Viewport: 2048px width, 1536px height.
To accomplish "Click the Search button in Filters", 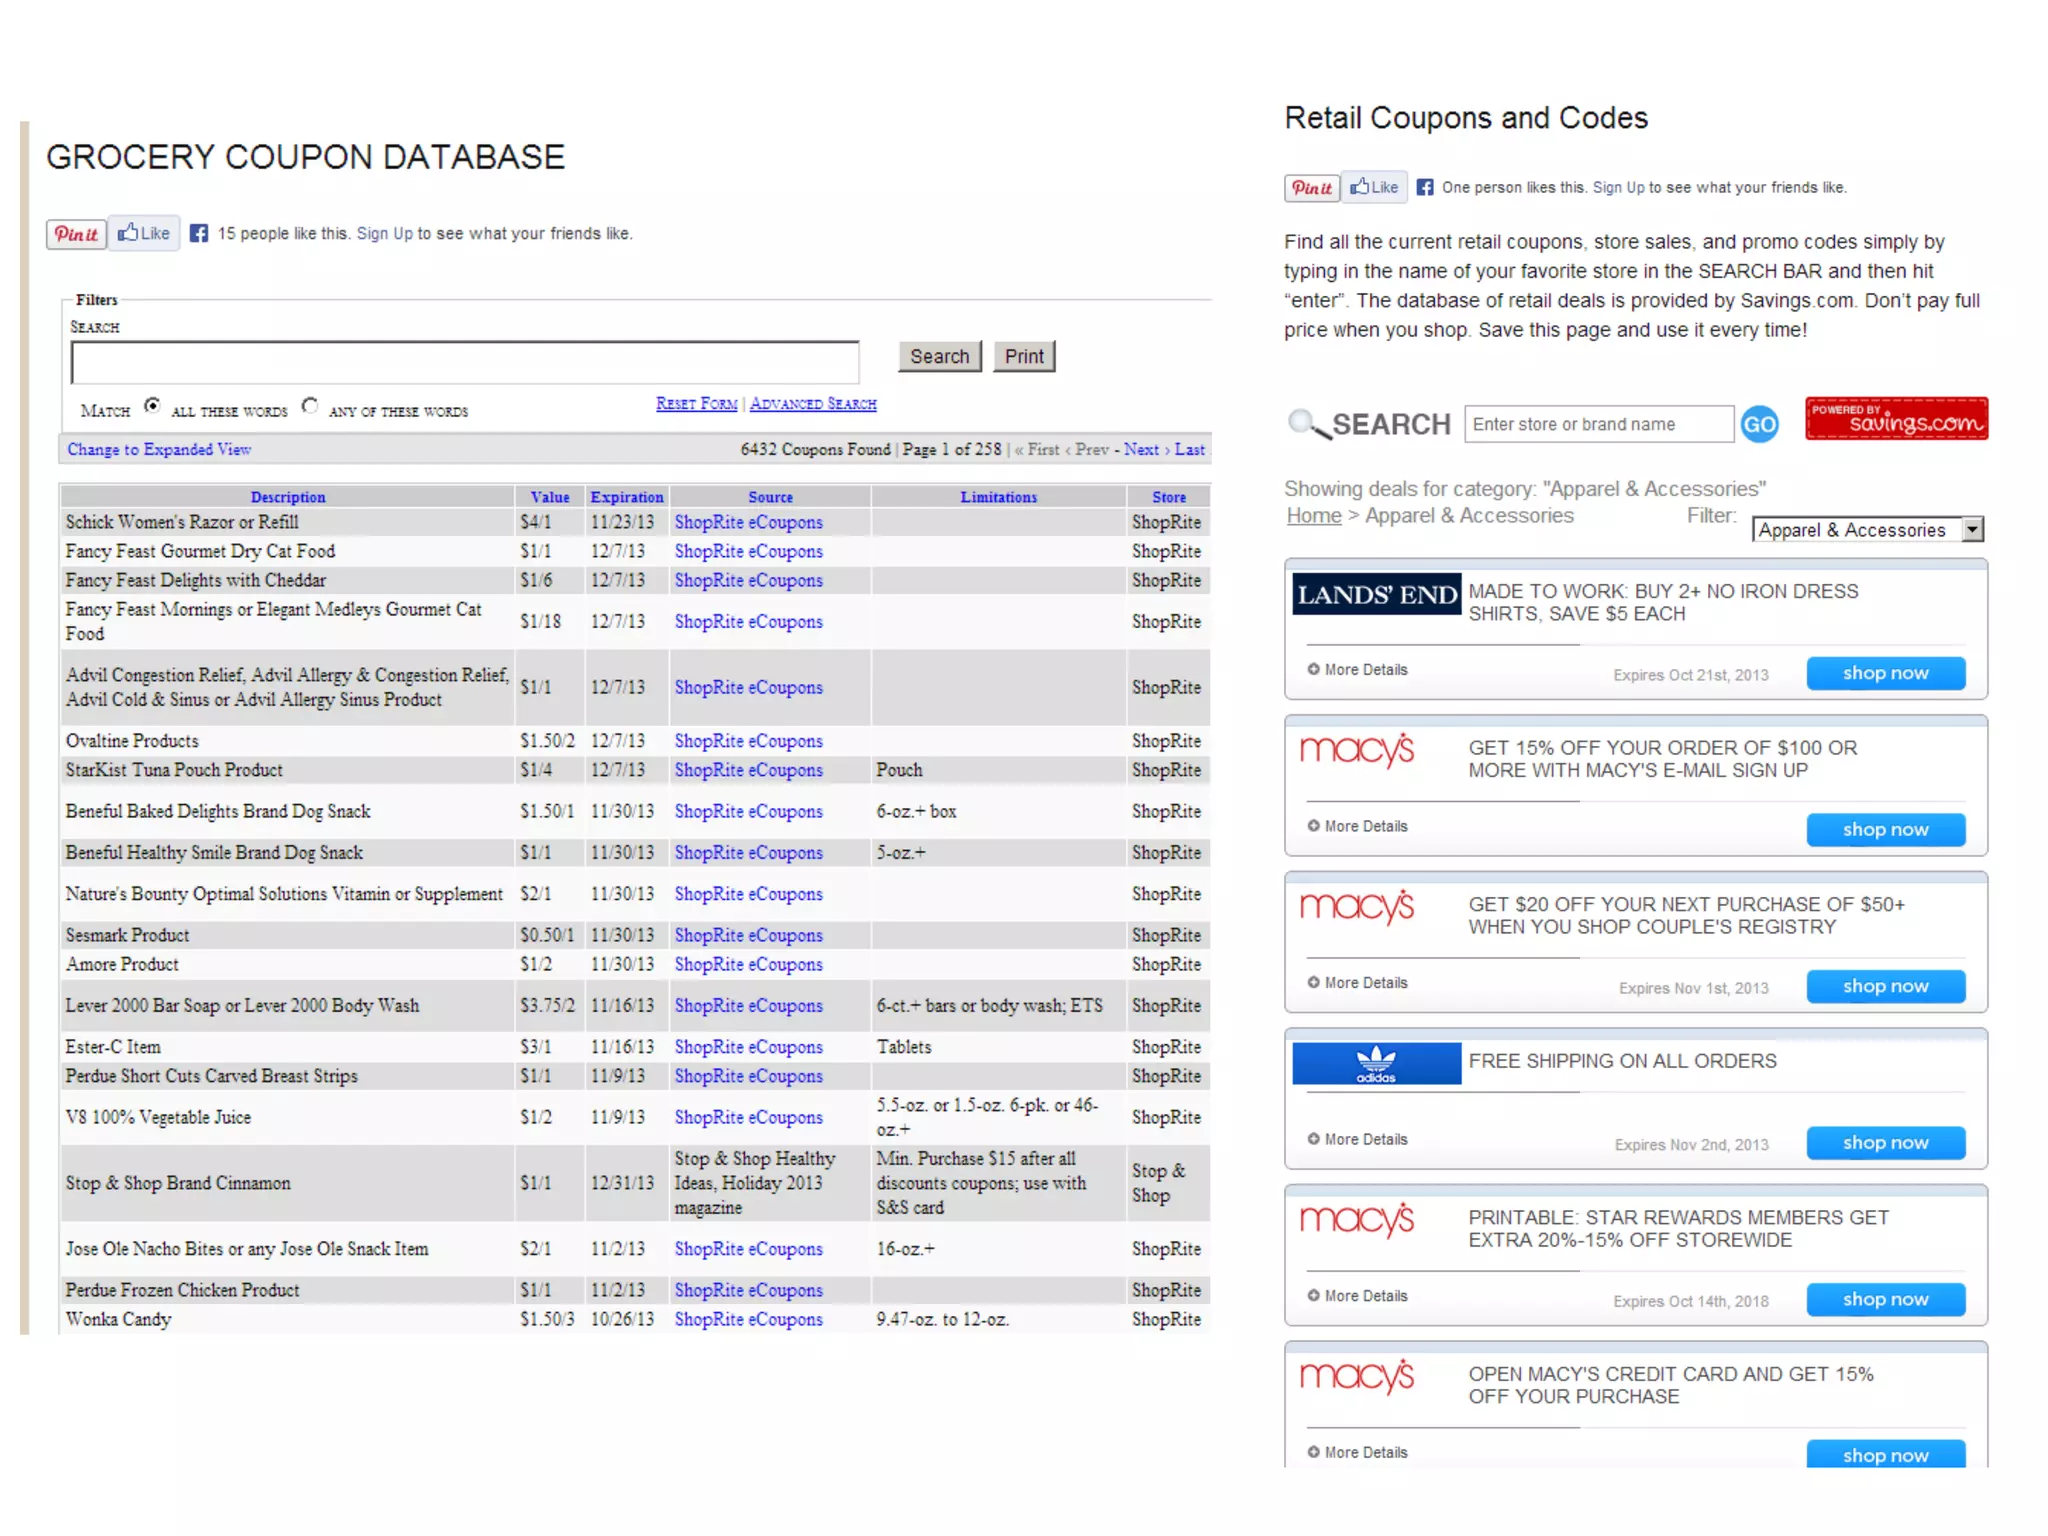I will (x=939, y=357).
